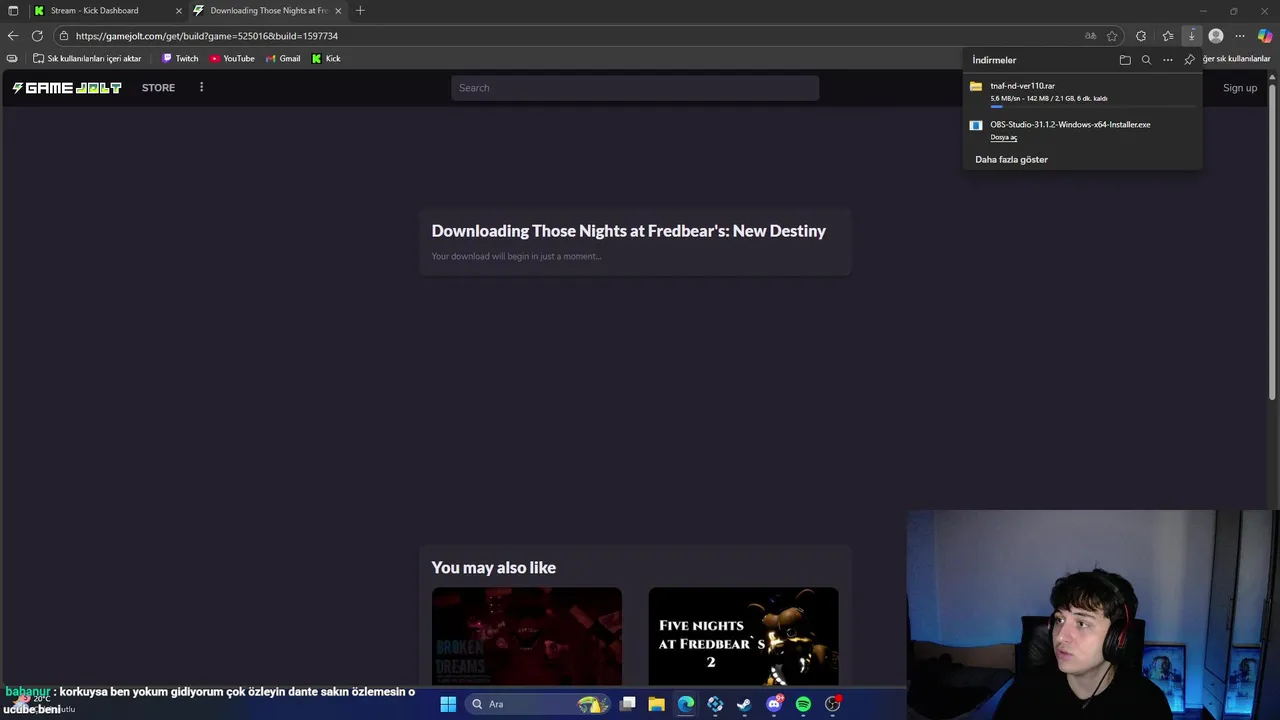
Task: Open the tab actions menu icon
Action: 13,10
